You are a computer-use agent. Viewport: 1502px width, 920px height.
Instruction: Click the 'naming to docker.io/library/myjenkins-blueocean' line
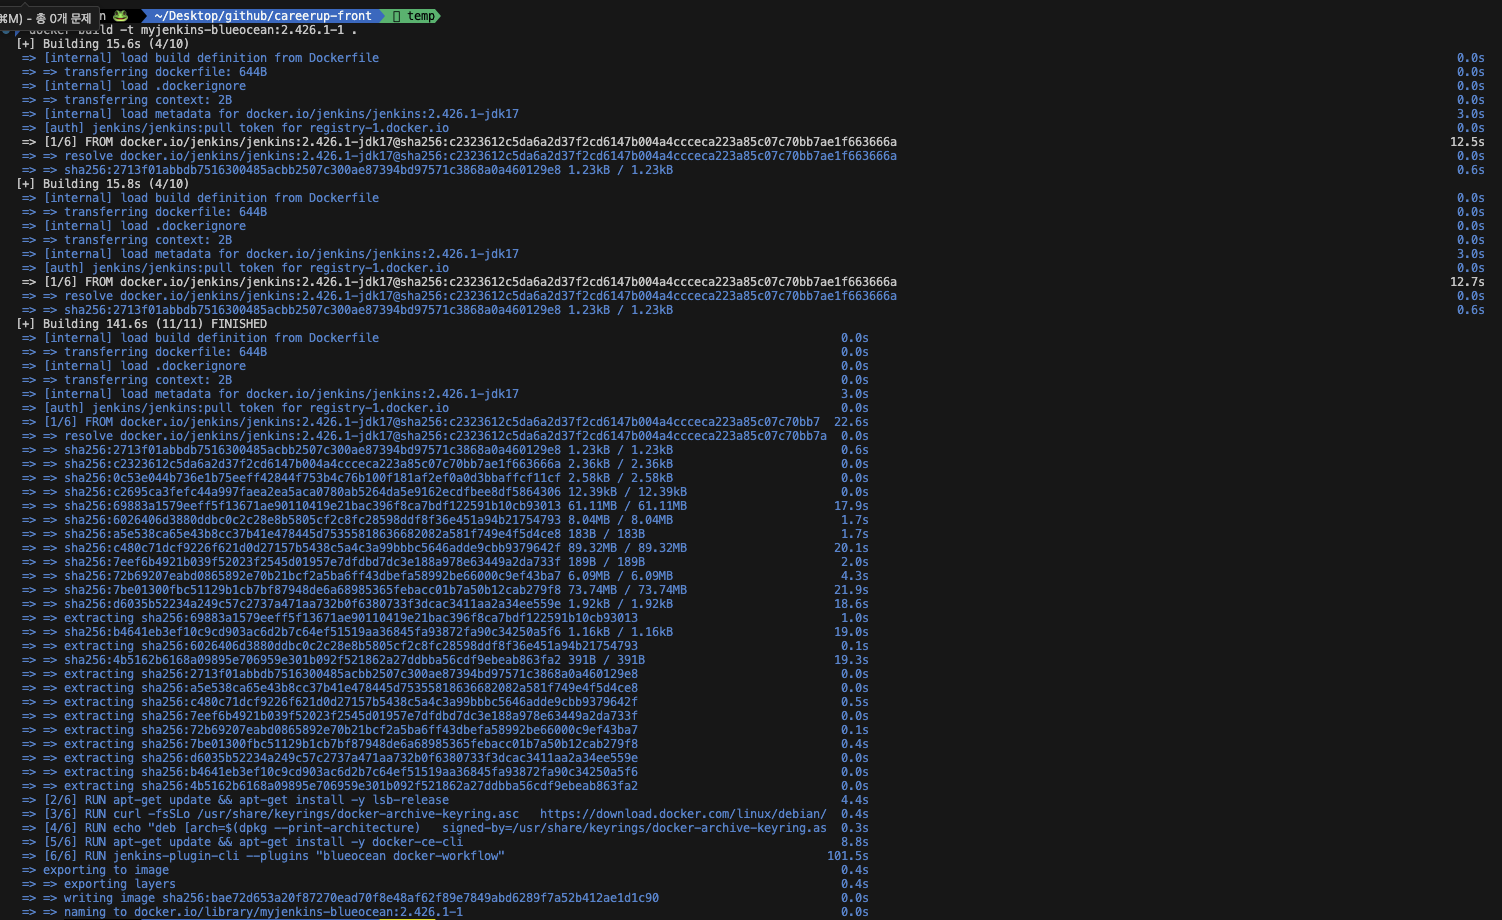point(242,912)
